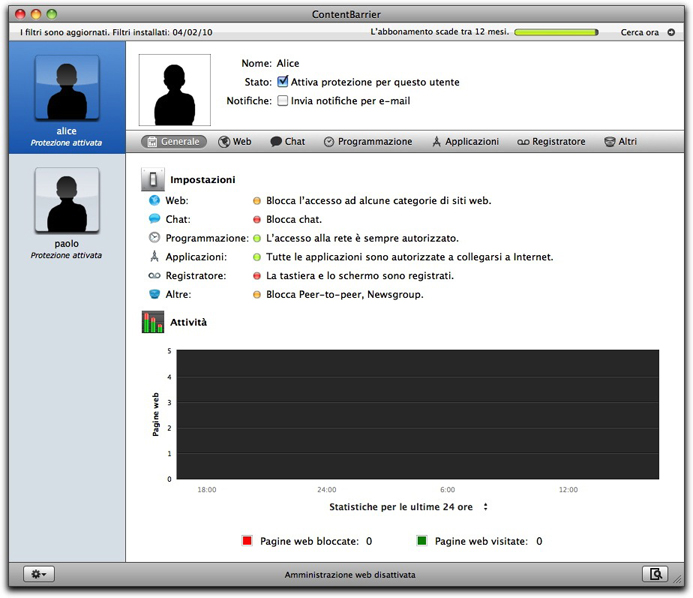The image size is (693, 598).
Task: Click the green status dot for Applicazioni
Action: (x=257, y=257)
